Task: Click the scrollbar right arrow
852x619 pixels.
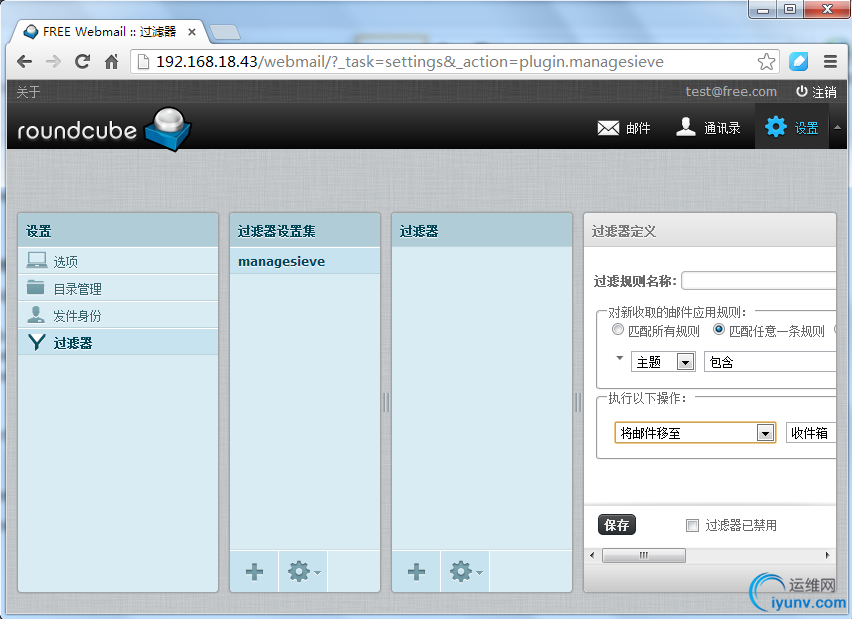Action: 828,555
